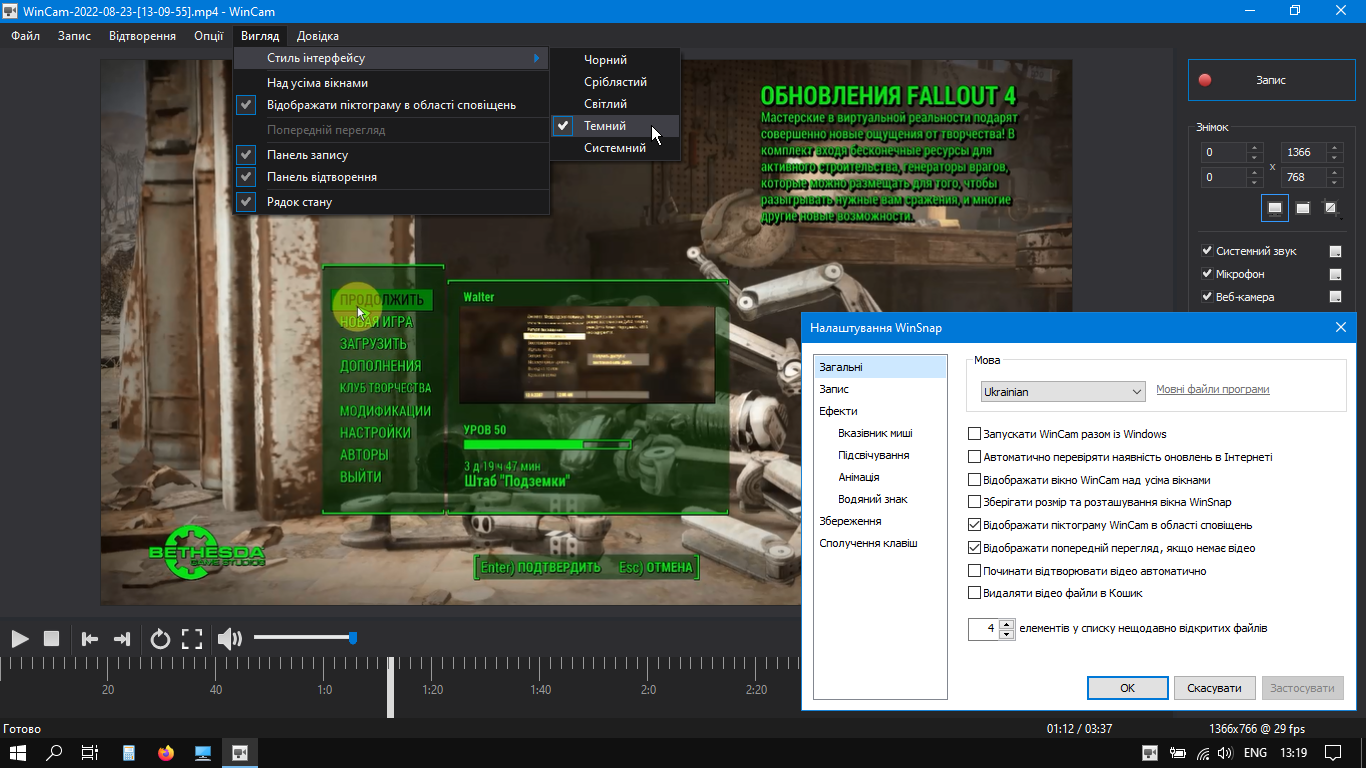Open microphone options button
Screen dimensions: 1366x768
[x=1335, y=274]
